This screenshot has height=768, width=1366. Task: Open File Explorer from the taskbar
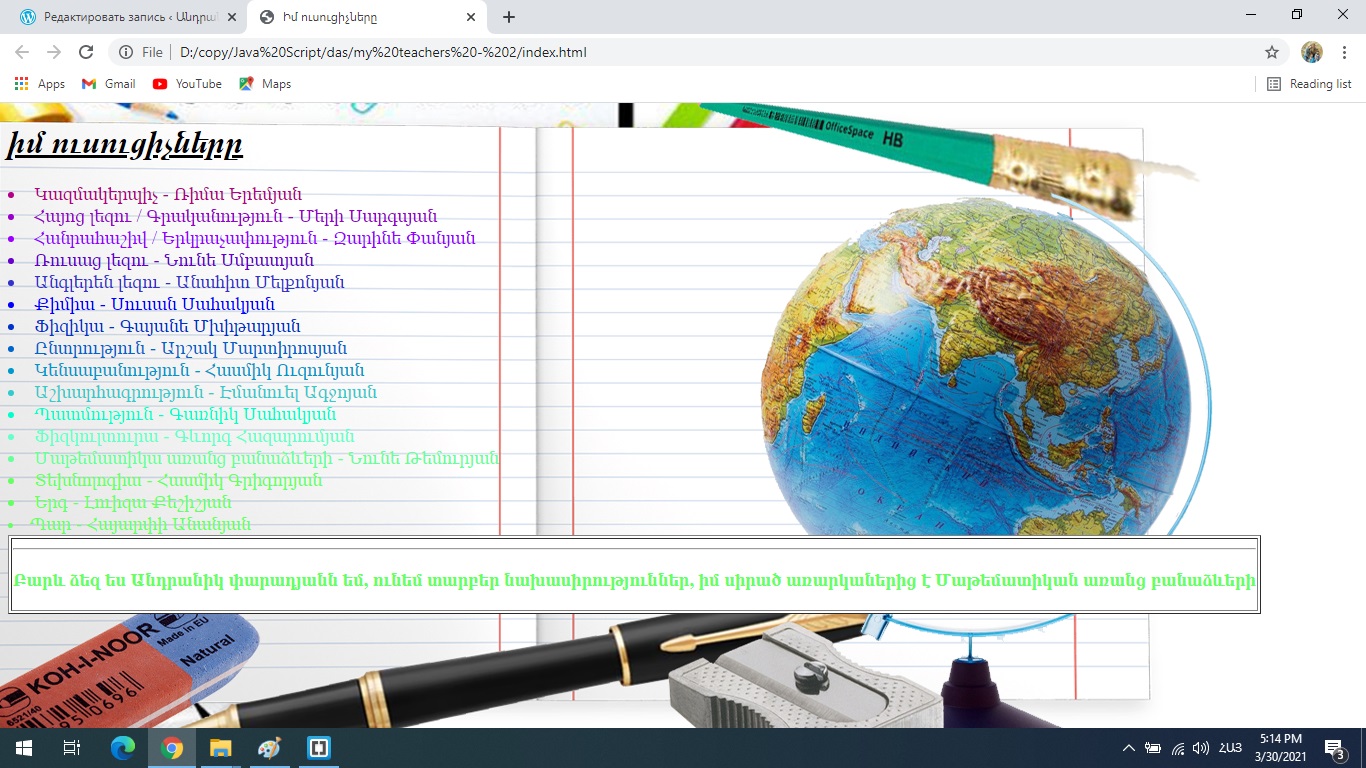click(220, 748)
